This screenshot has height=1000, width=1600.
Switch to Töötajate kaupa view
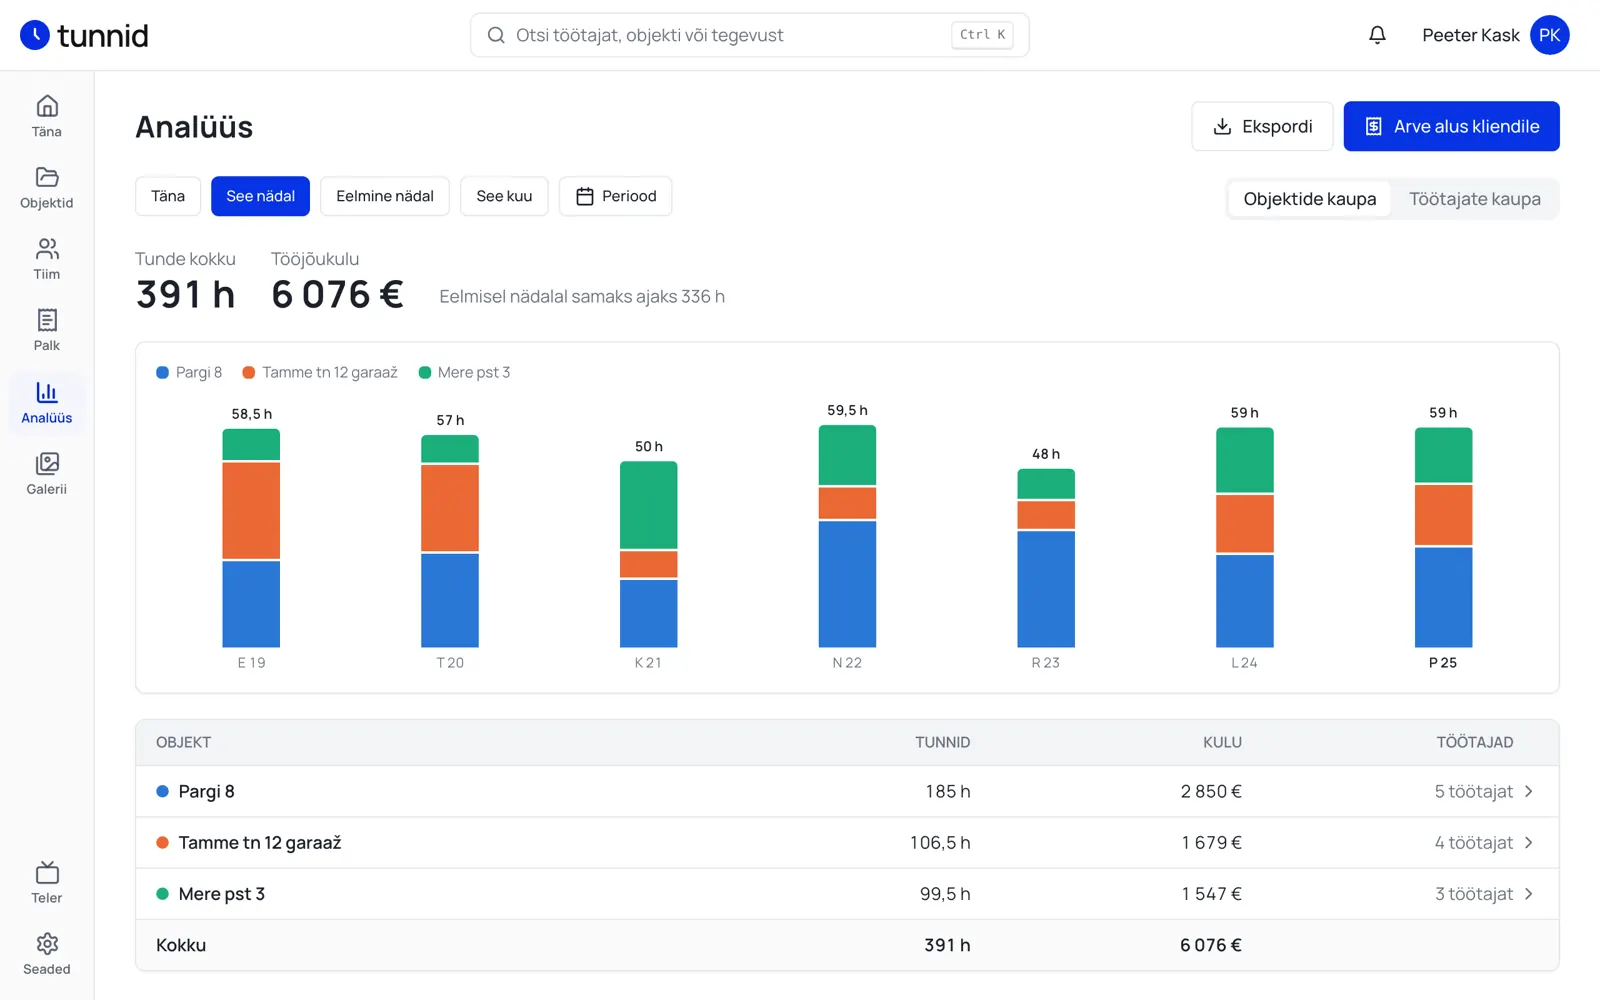coord(1474,199)
